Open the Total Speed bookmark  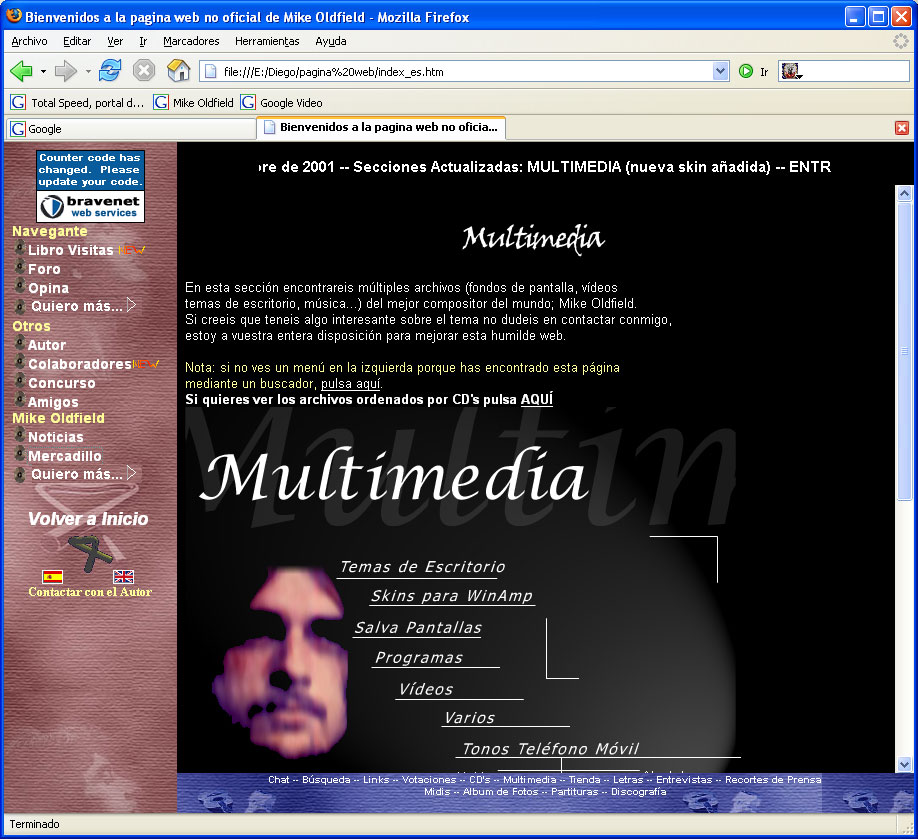[x=77, y=102]
